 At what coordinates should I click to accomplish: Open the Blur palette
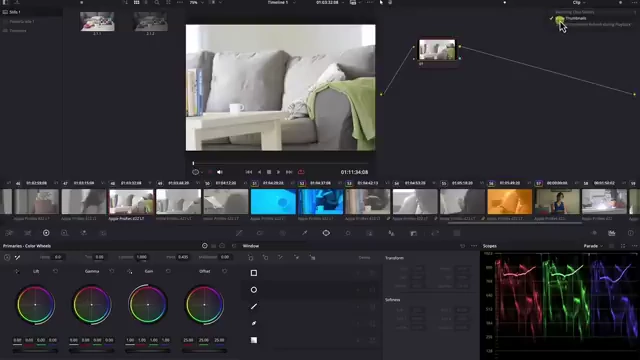(x=391, y=233)
